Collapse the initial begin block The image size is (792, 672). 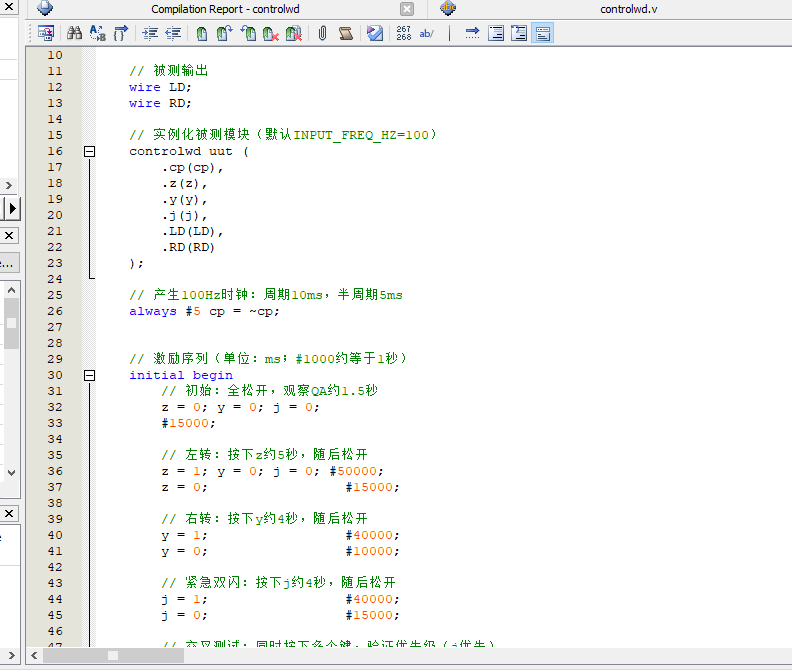89,375
